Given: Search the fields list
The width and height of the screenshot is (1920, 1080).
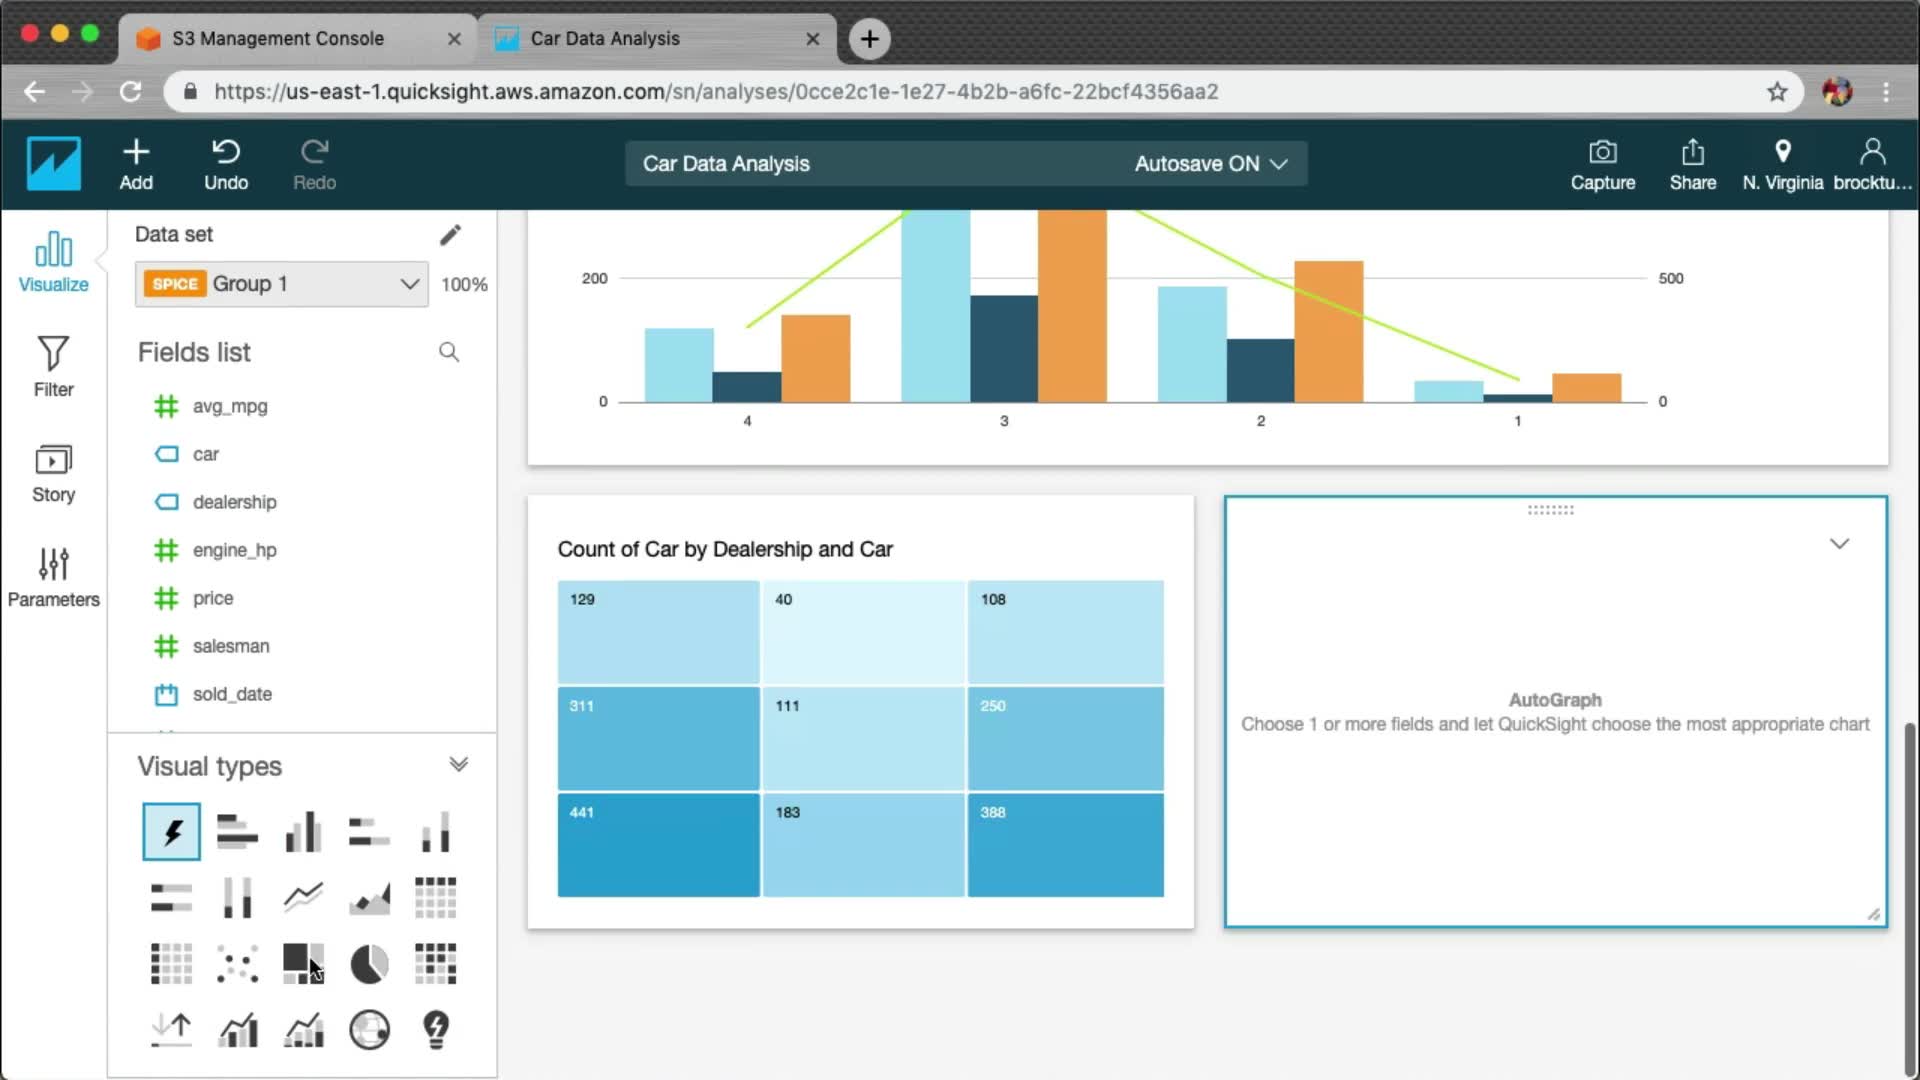Looking at the screenshot, I should pyautogui.click(x=449, y=352).
